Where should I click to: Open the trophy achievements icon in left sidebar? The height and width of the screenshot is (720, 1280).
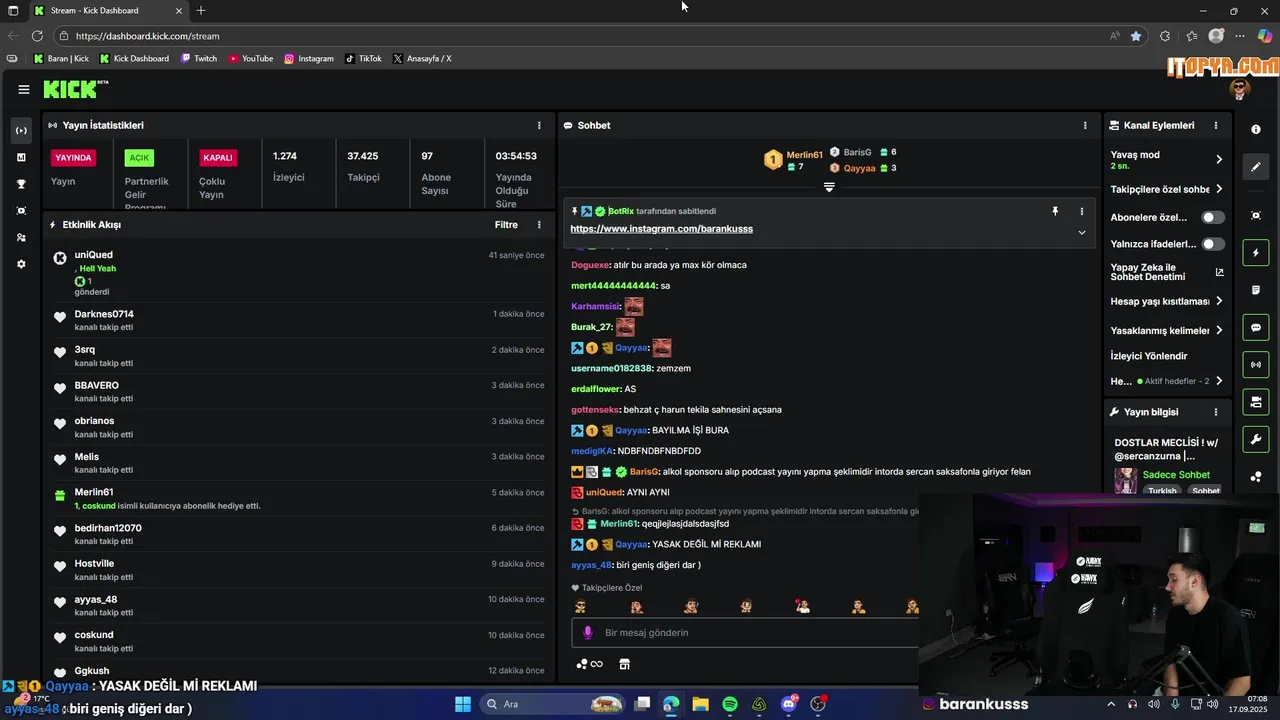click(x=21, y=184)
